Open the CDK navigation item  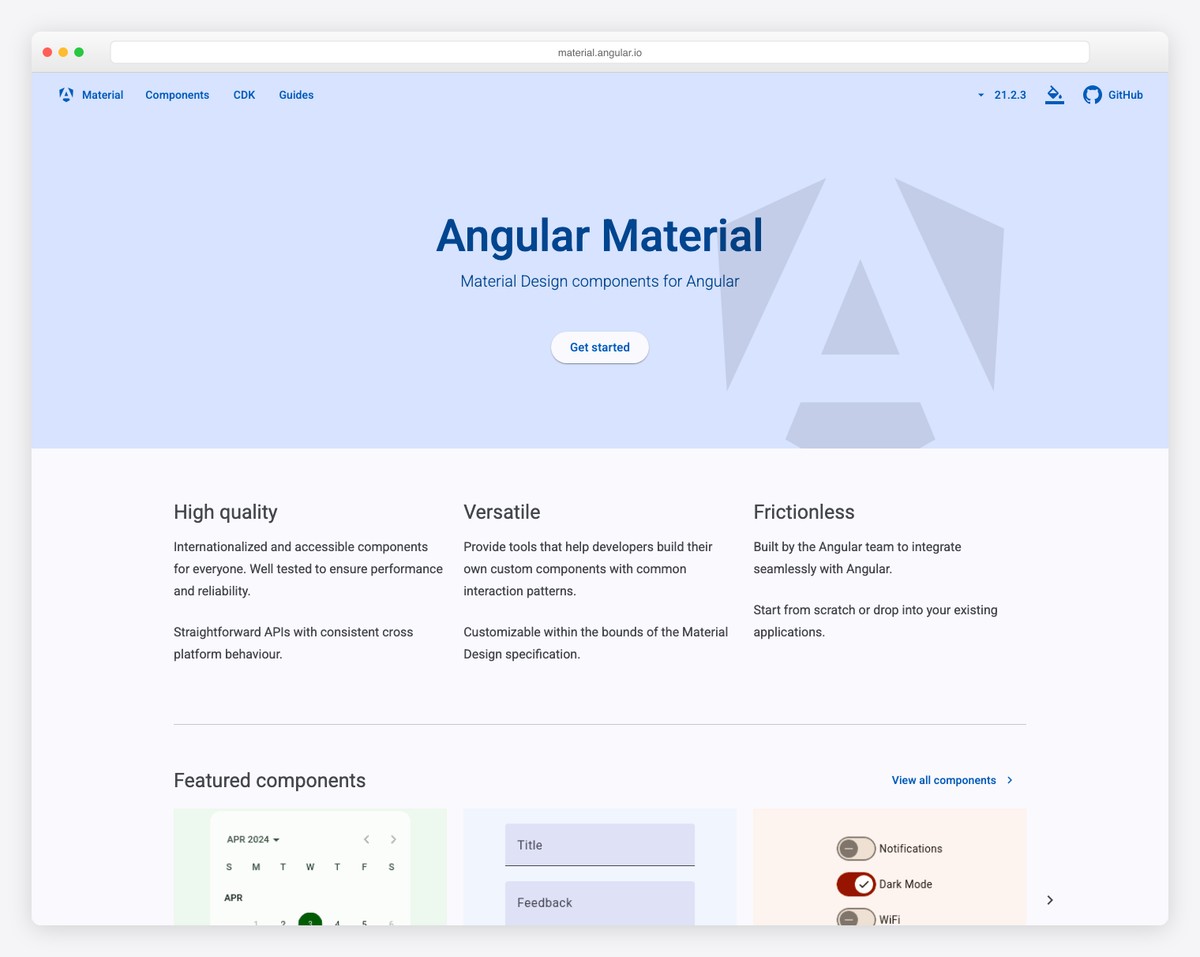[244, 95]
